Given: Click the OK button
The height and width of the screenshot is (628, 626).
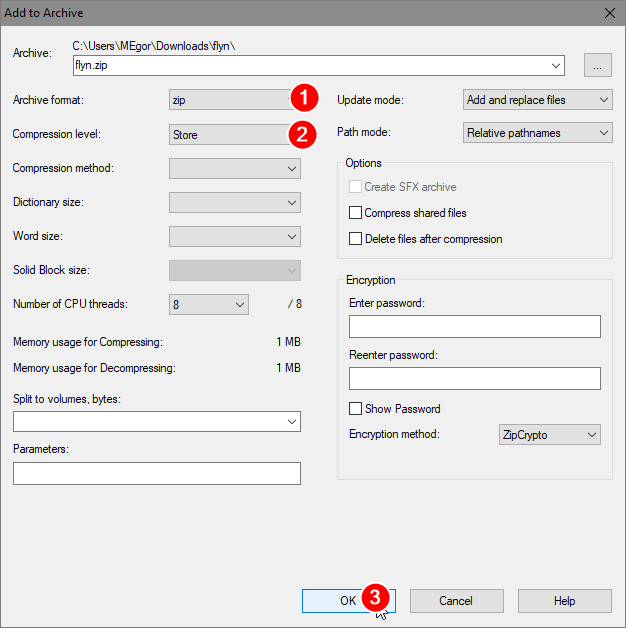Looking at the screenshot, I should 348,601.
